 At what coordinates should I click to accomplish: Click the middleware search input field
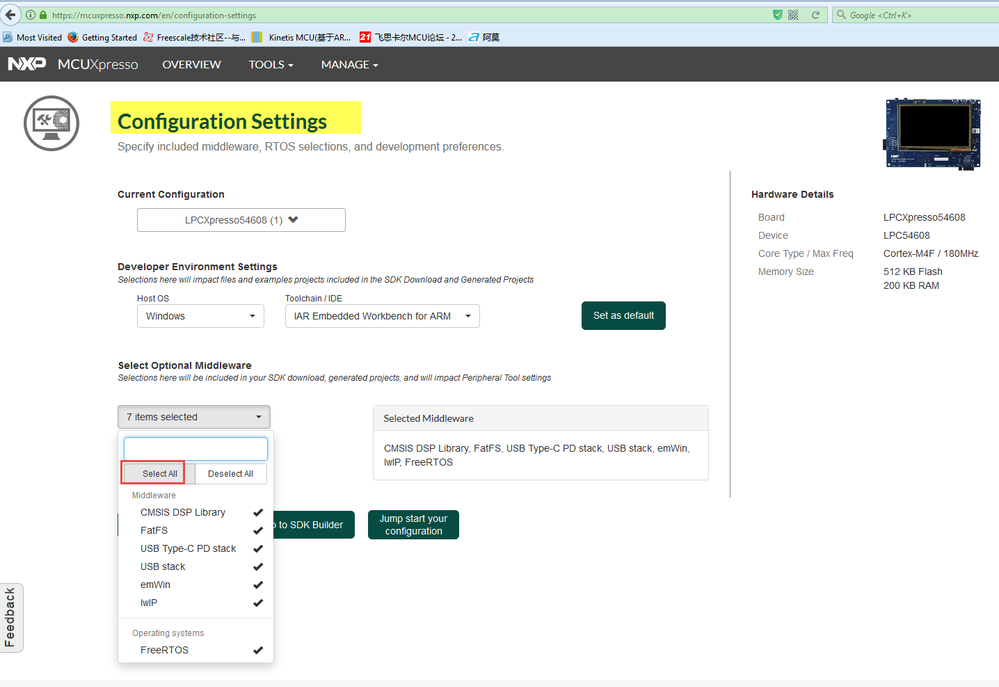tap(196, 449)
